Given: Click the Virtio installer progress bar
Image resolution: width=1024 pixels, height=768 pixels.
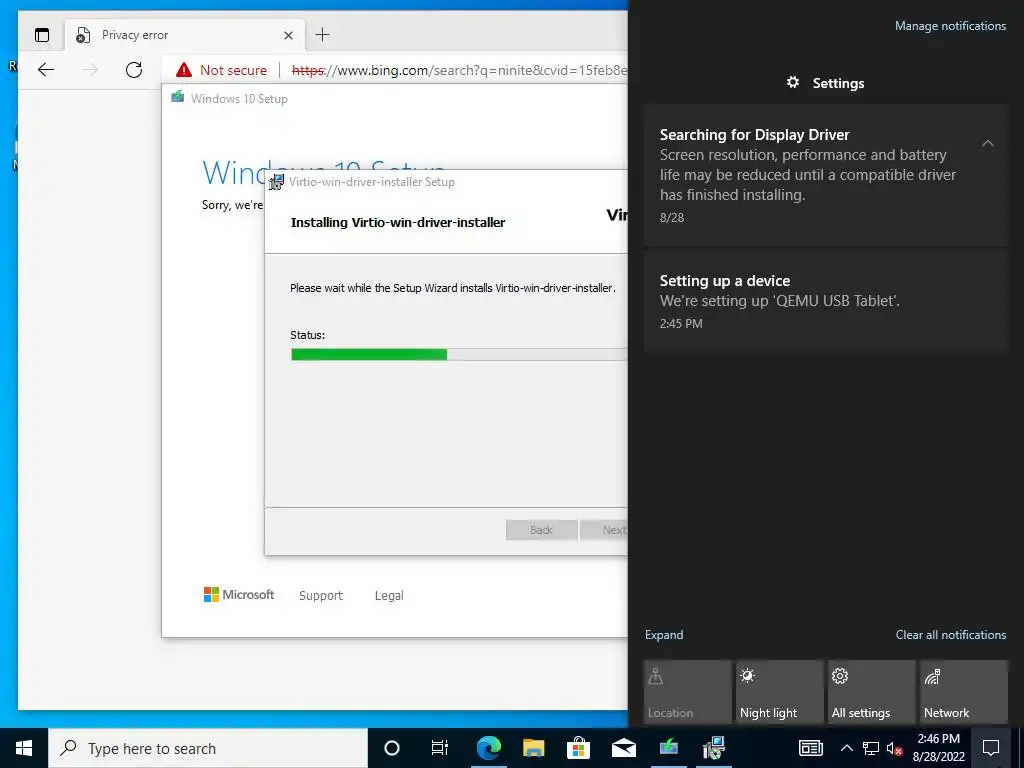Looking at the screenshot, I should [459, 355].
